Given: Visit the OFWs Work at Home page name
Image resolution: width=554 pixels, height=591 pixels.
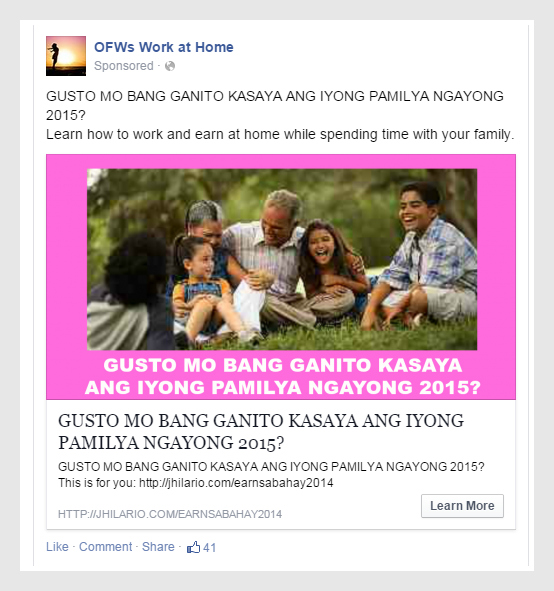Looking at the screenshot, I should click(164, 47).
